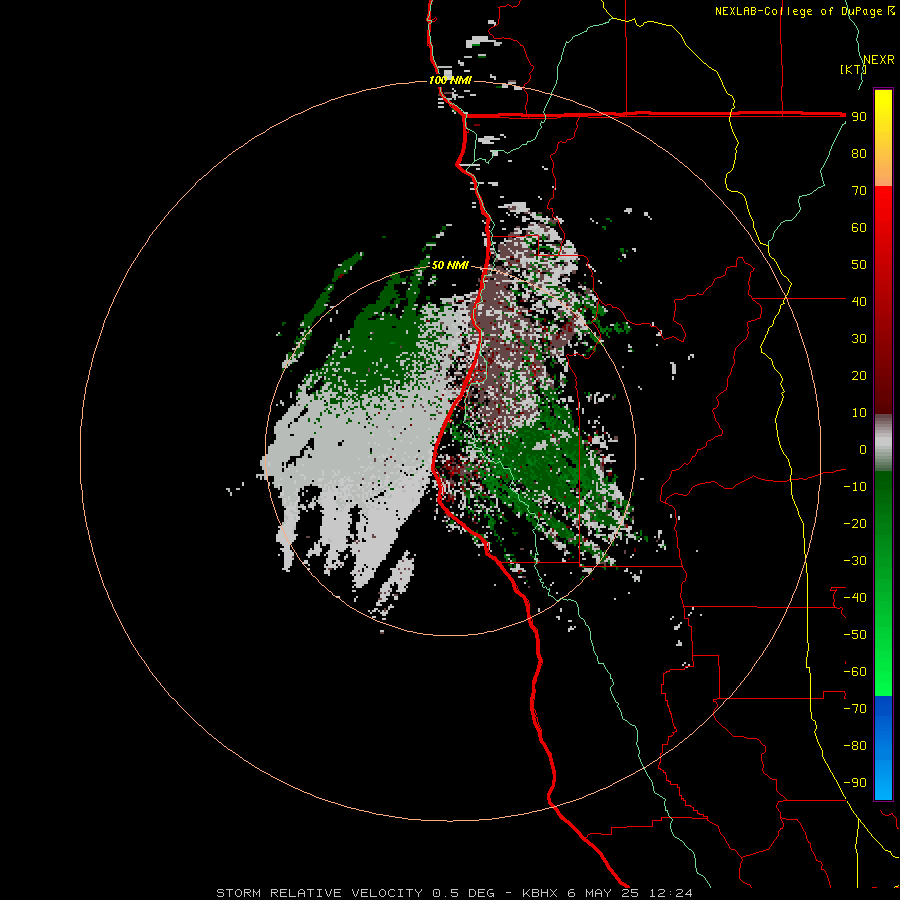900x900 pixels.
Task: Select the 50 value on velocity scale
Action: pyautogui.click(x=859, y=265)
